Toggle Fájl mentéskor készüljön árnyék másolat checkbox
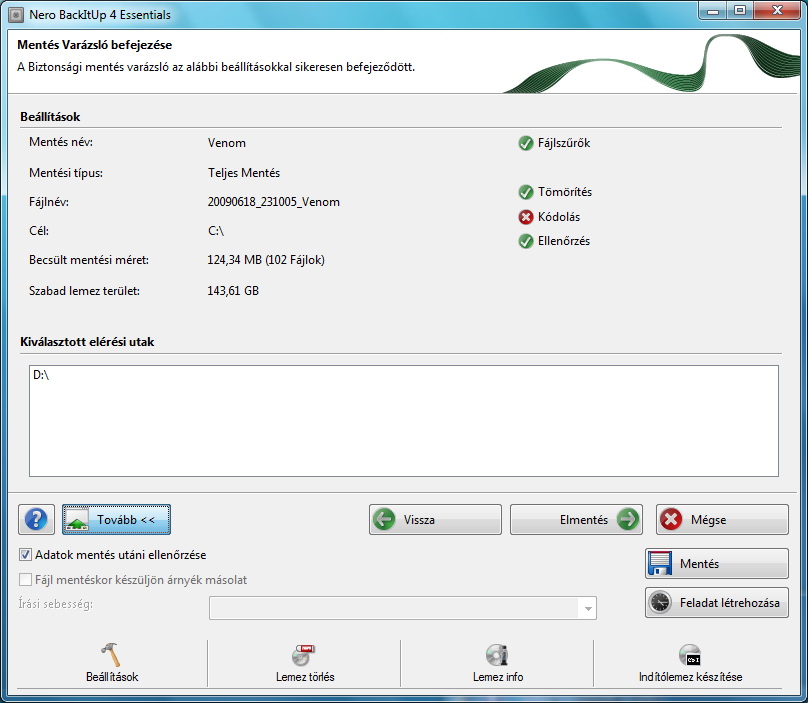The width and height of the screenshot is (808, 703). [x=26, y=580]
